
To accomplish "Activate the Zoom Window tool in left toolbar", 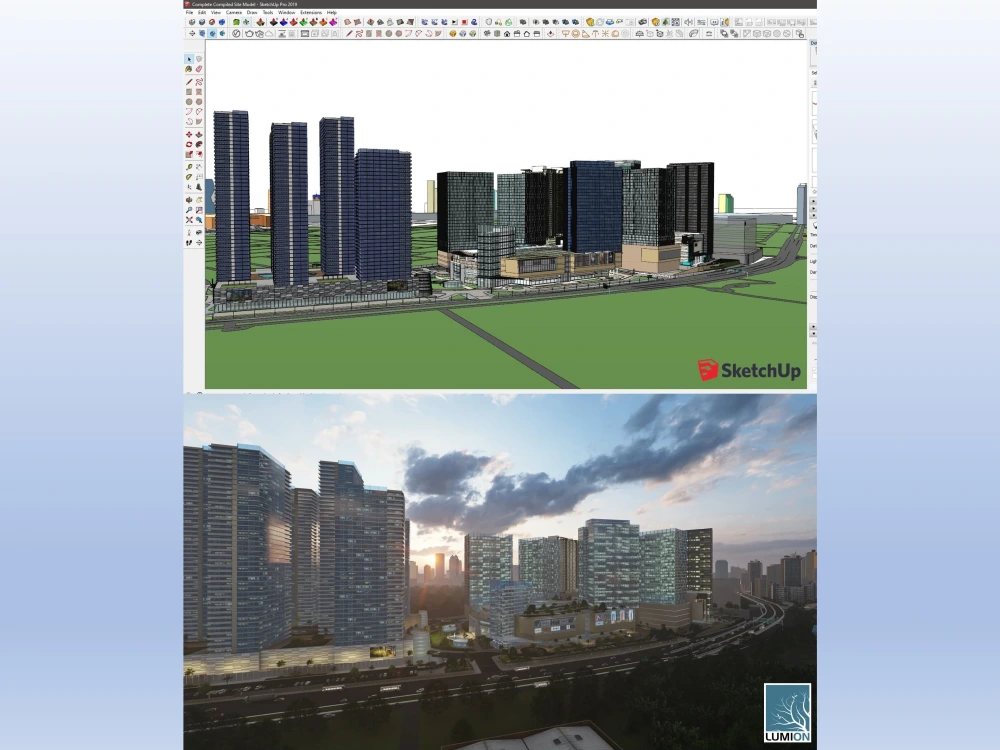I will (x=199, y=209).
